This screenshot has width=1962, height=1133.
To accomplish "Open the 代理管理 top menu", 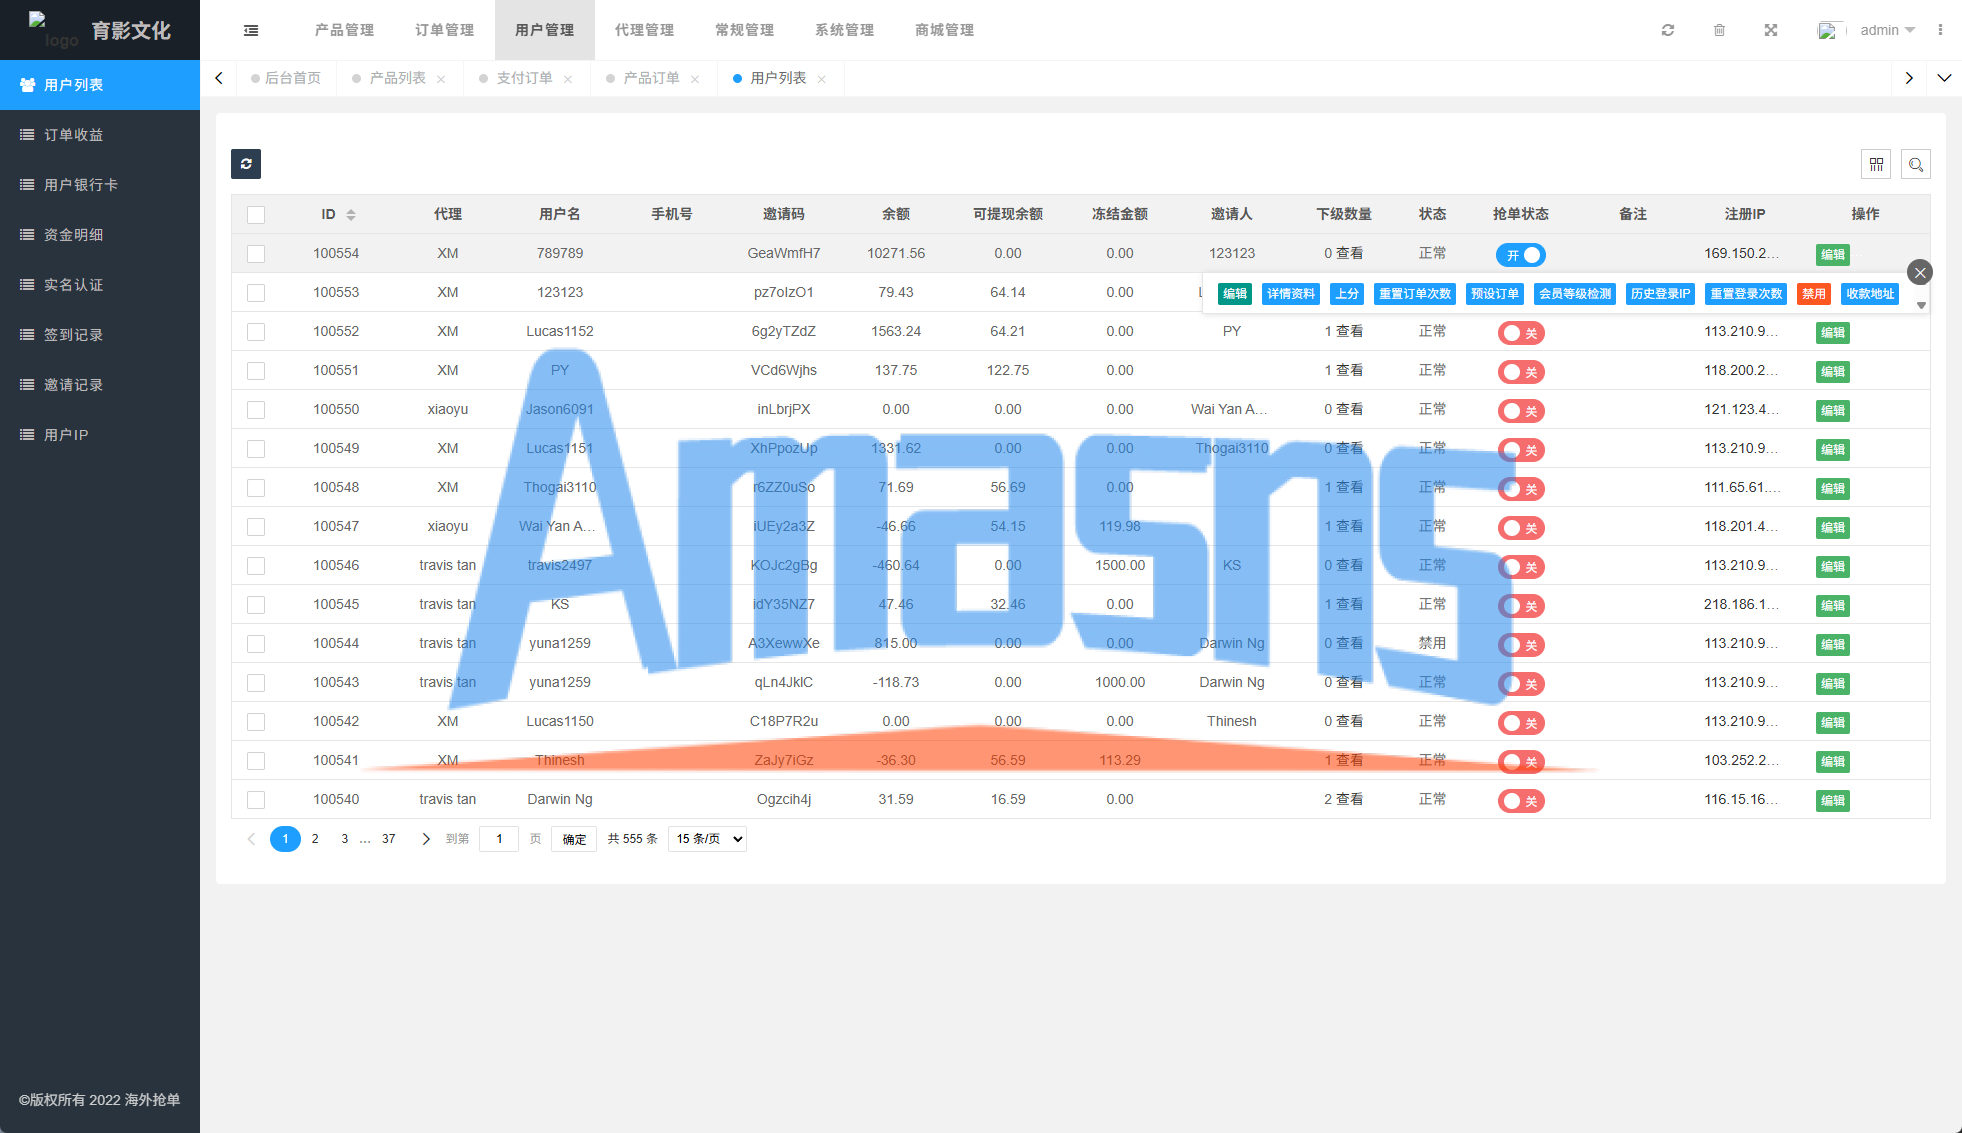I will 644,30.
